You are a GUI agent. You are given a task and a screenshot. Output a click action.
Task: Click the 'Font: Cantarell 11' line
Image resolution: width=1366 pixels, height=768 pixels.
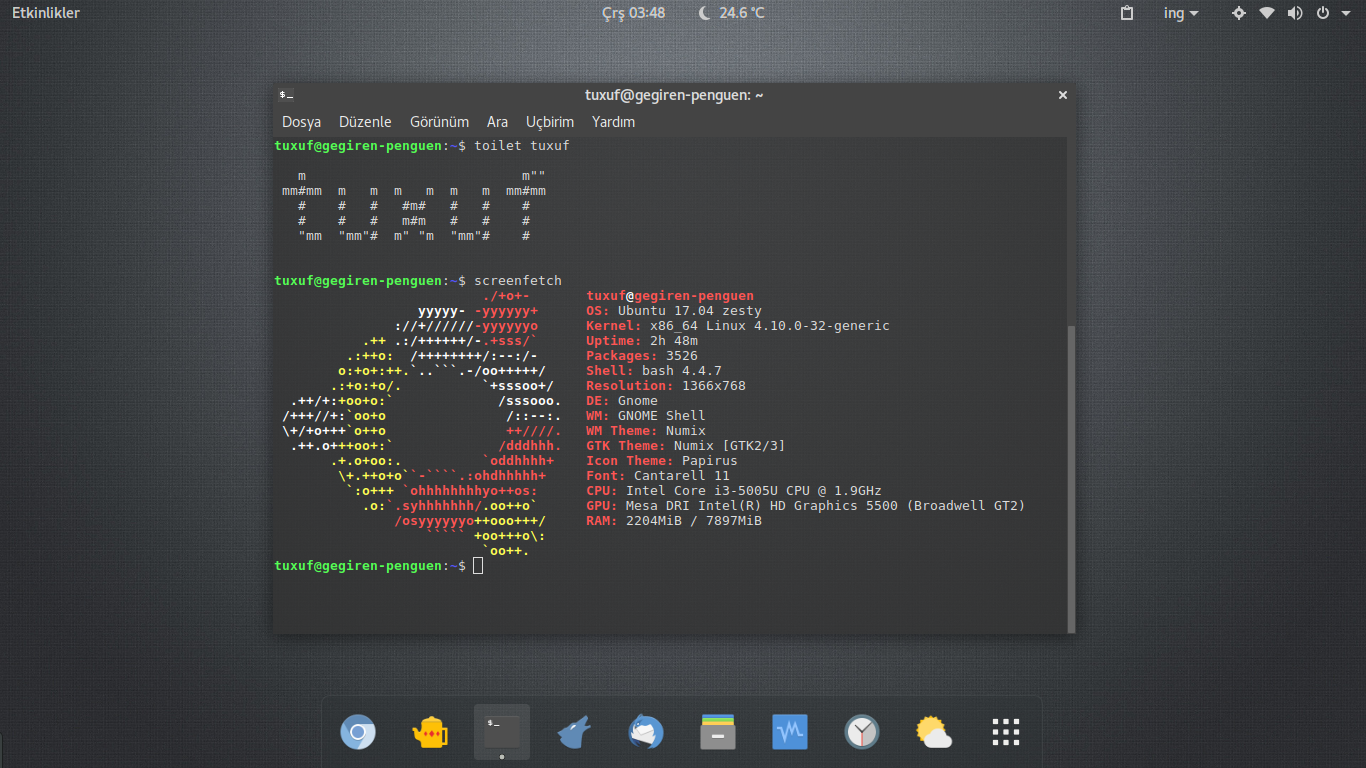pyautogui.click(x=658, y=476)
